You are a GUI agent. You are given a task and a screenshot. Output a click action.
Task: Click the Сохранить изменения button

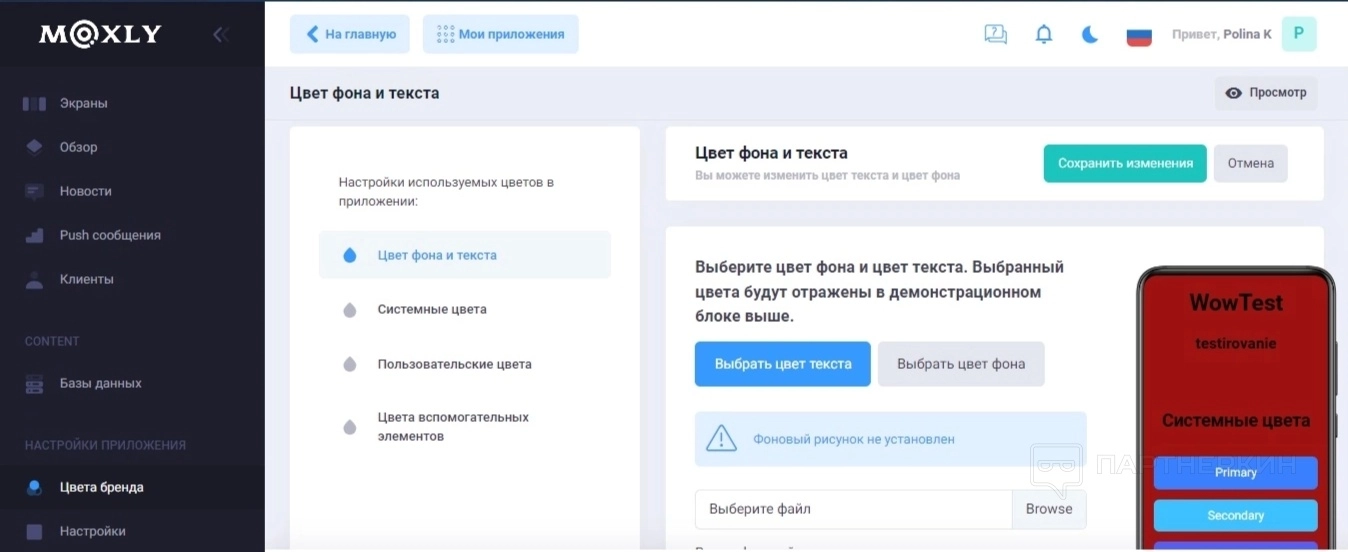(1125, 164)
